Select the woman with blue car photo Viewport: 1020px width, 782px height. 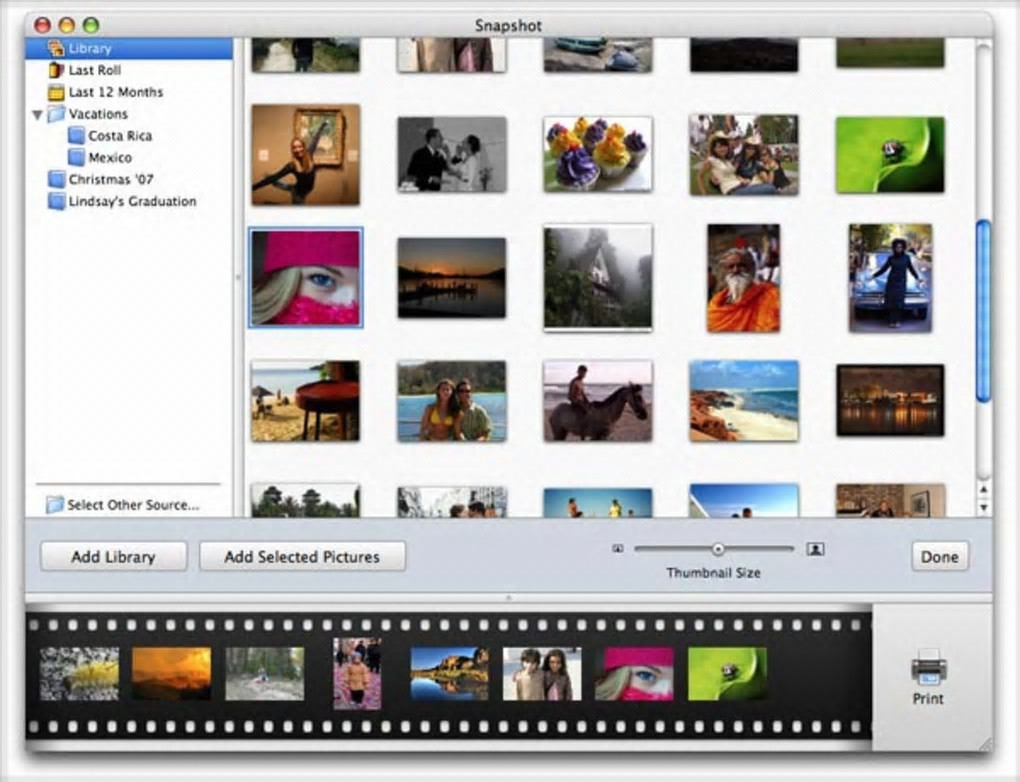coord(890,278)
